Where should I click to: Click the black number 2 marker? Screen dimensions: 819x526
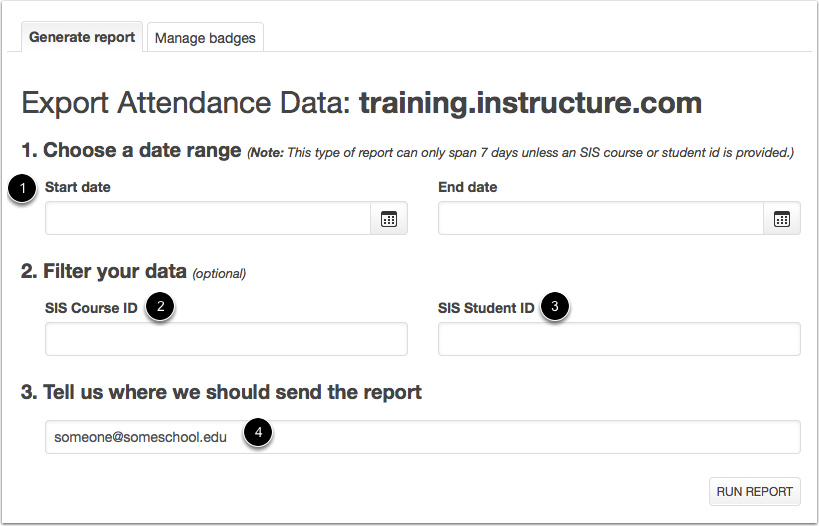tap(160, 306)
